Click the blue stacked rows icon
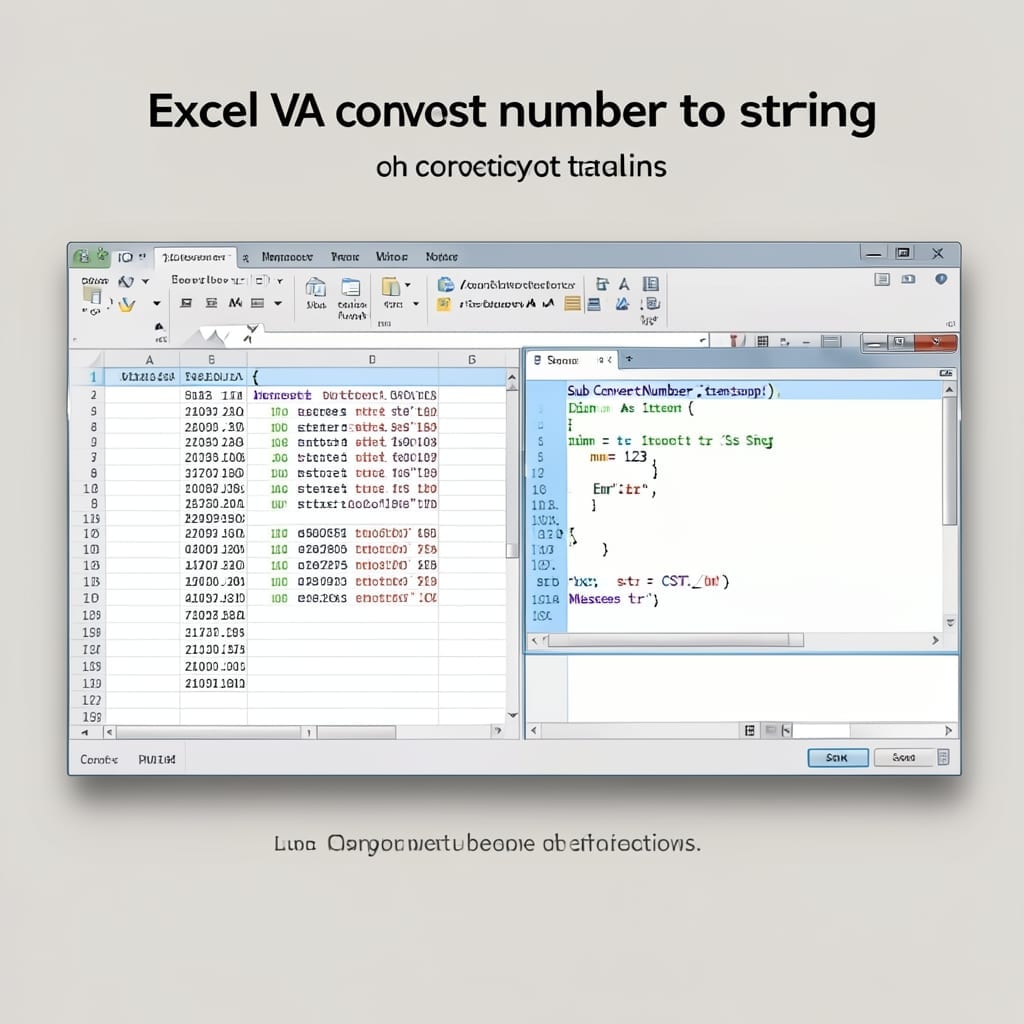Image resolution: width=1024 pixels, height=1024 pixels. click(x=594, y=304)
